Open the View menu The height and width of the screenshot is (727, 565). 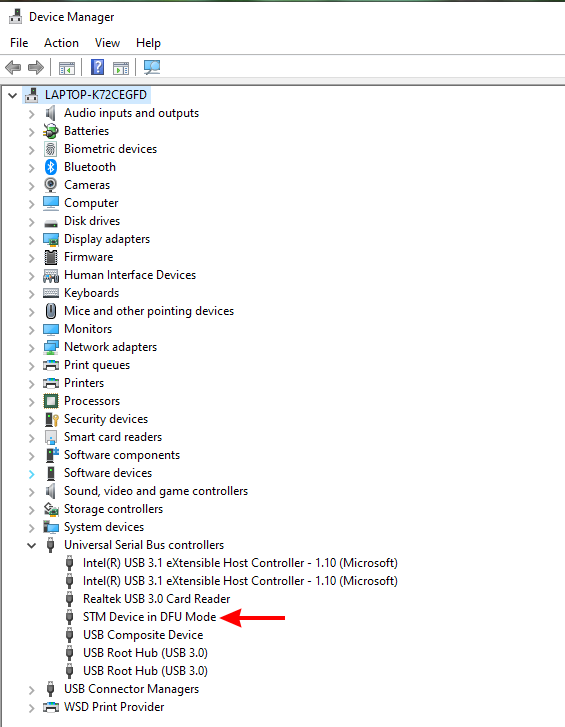[x=107, y=43]
